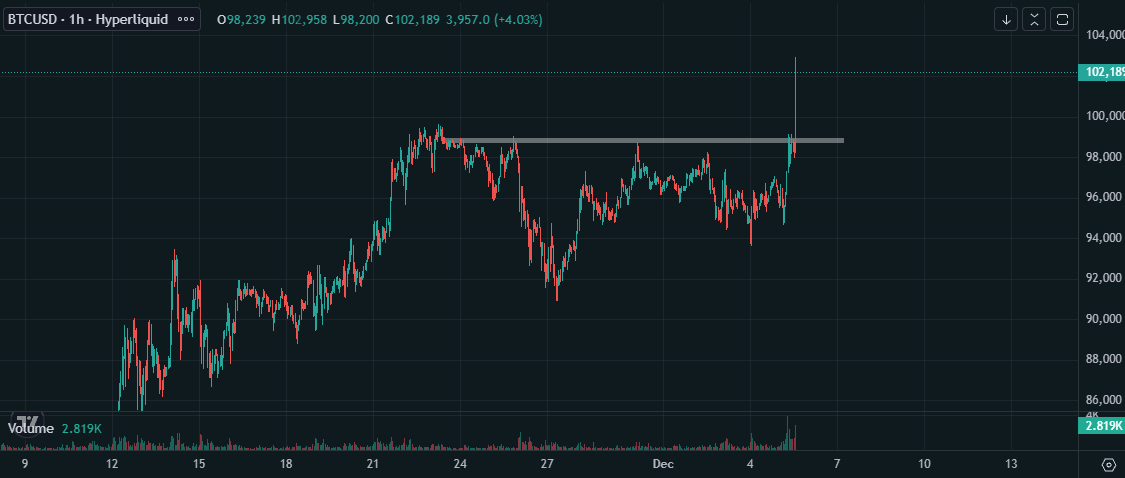1125x478 pixels.
Task: Click the 88,000 price axis label
Action: click(x=1106, y=359)
